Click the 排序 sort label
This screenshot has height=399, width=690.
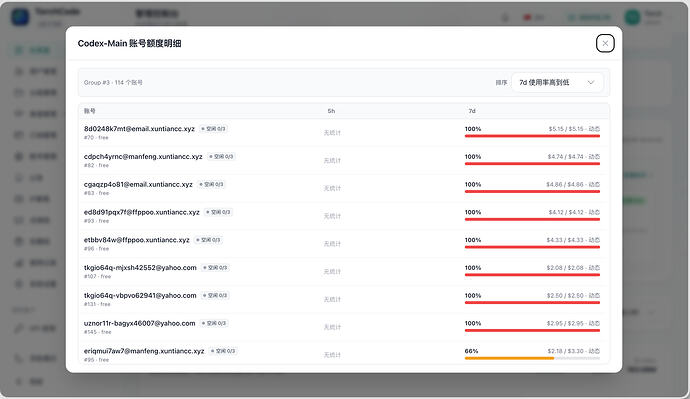501,82
